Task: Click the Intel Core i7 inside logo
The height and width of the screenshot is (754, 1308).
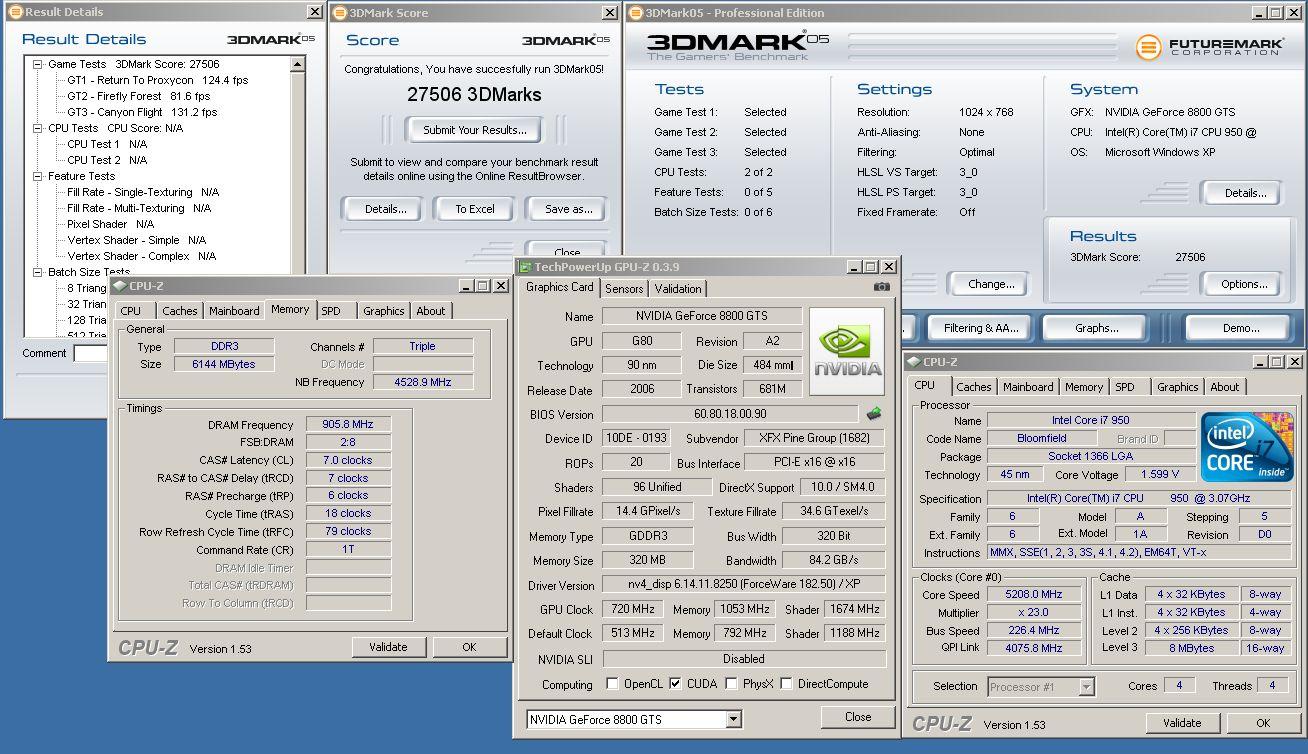Action: [x=1247, y=446]
